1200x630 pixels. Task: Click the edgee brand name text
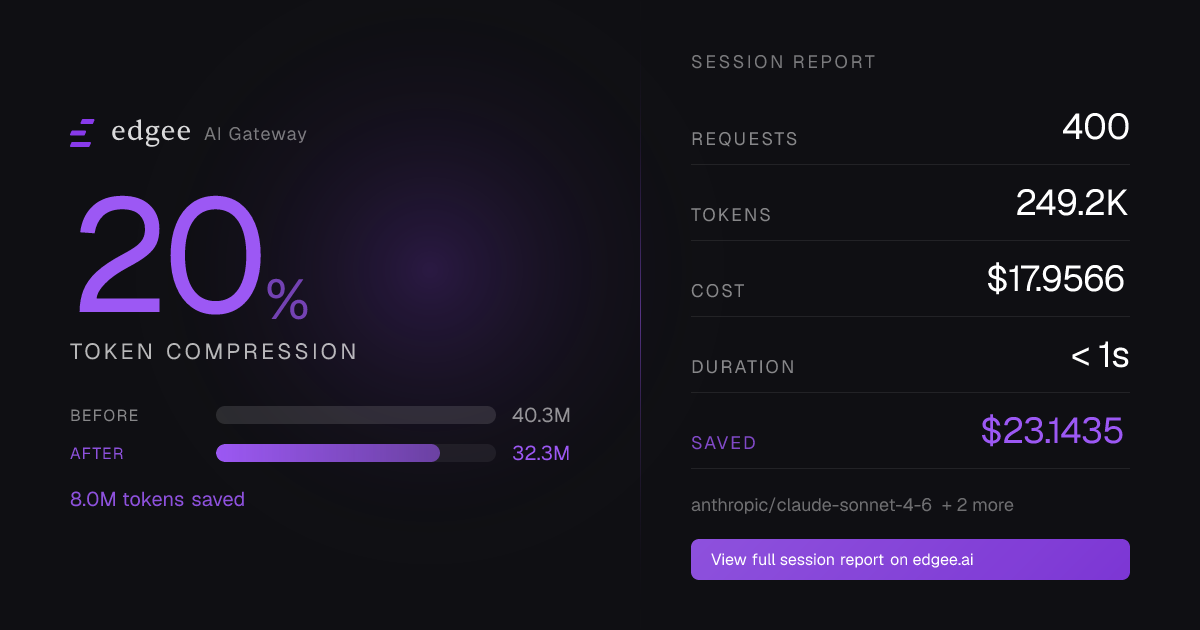(x=150, y=133)
